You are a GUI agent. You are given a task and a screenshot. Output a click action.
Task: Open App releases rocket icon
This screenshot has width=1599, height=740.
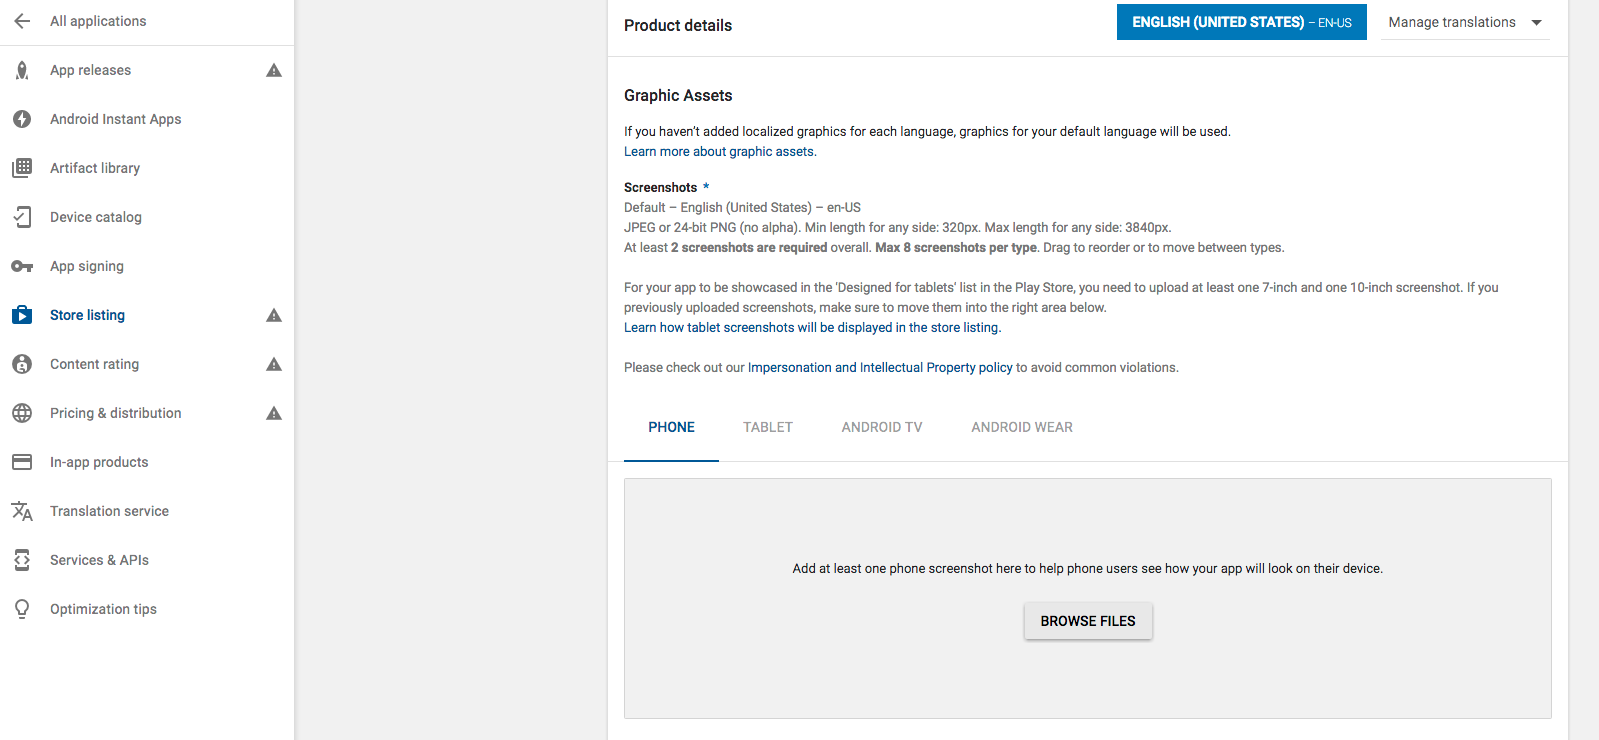(x=22, y=70)
